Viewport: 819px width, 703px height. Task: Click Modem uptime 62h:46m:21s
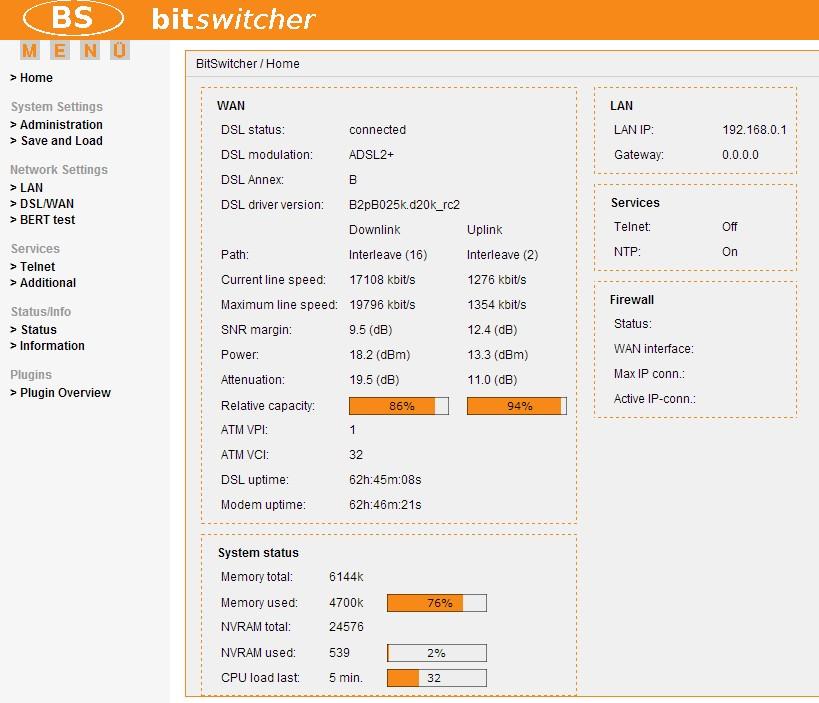(385, 505)
